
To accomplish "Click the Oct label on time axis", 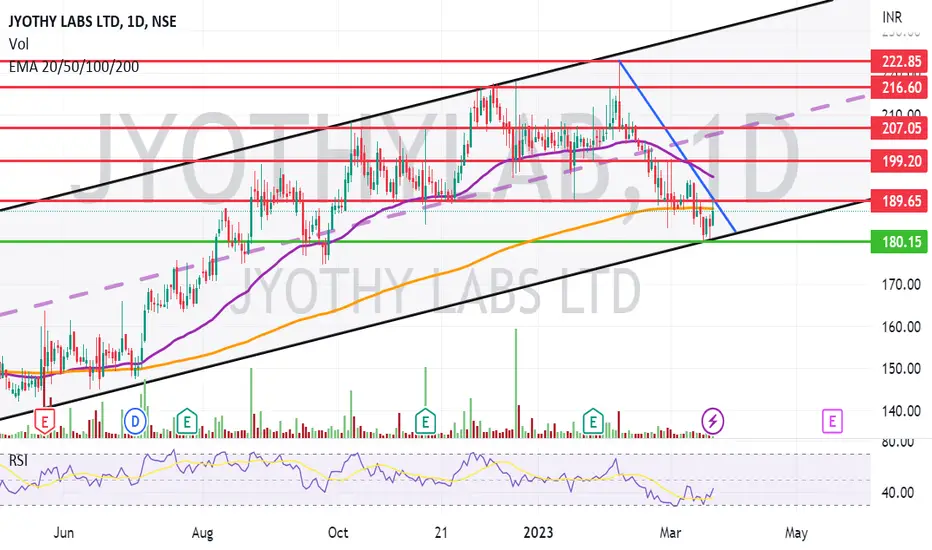I will click(338, 532).
